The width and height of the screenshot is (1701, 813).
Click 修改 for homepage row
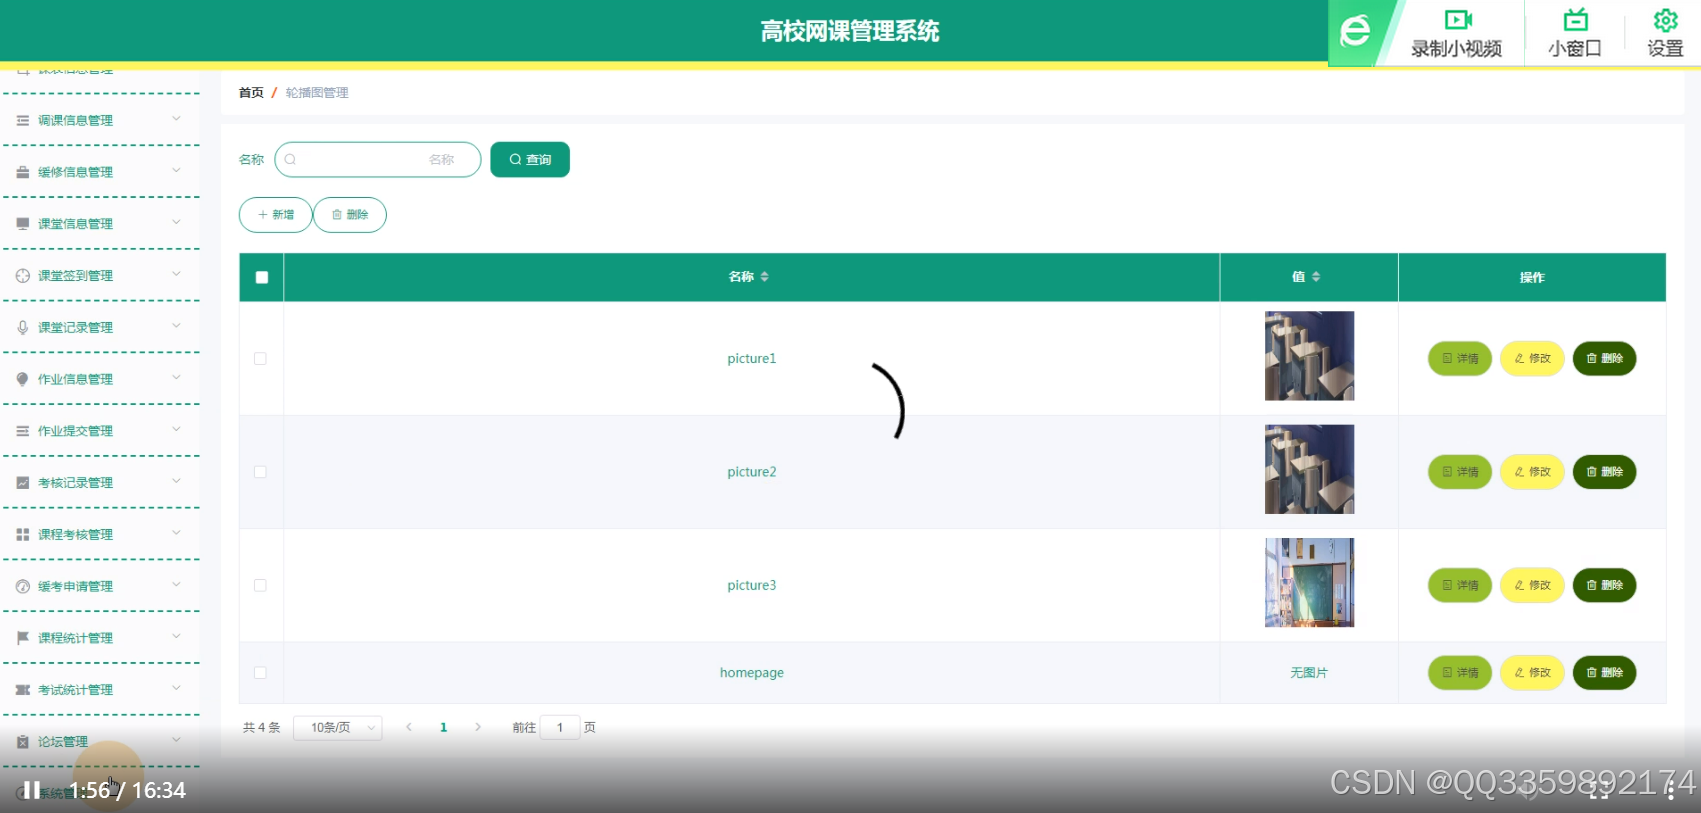point(1532,673)
